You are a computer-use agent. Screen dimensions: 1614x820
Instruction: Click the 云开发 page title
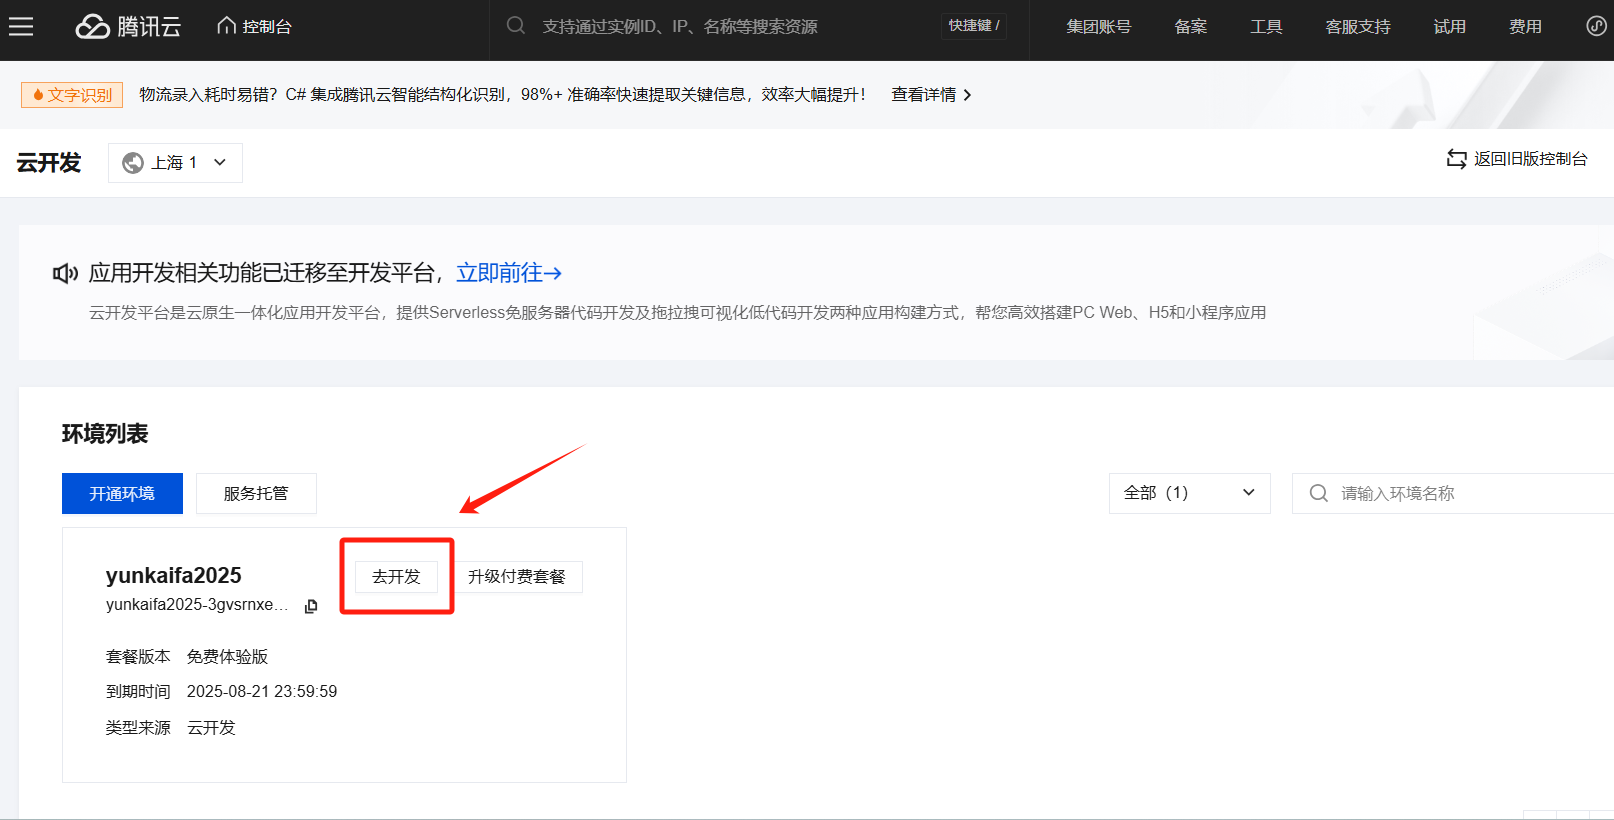48,163
